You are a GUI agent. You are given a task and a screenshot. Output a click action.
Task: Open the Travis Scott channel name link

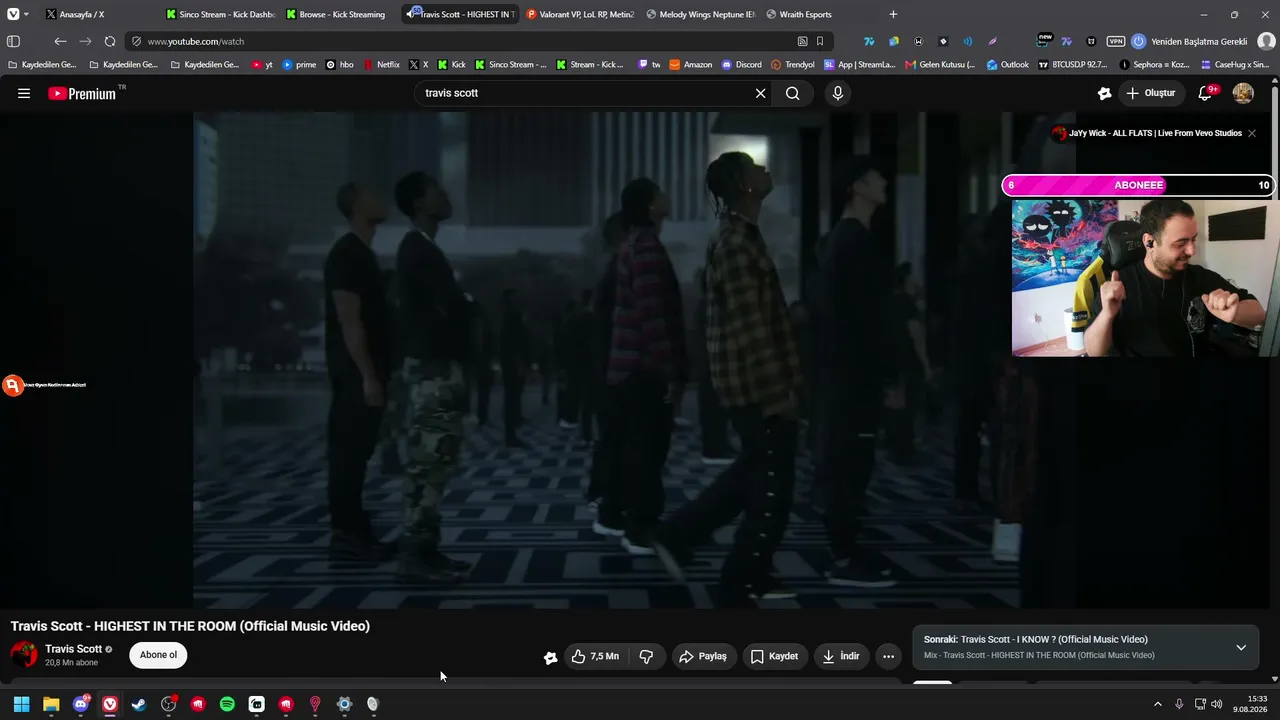pos(73,649)
